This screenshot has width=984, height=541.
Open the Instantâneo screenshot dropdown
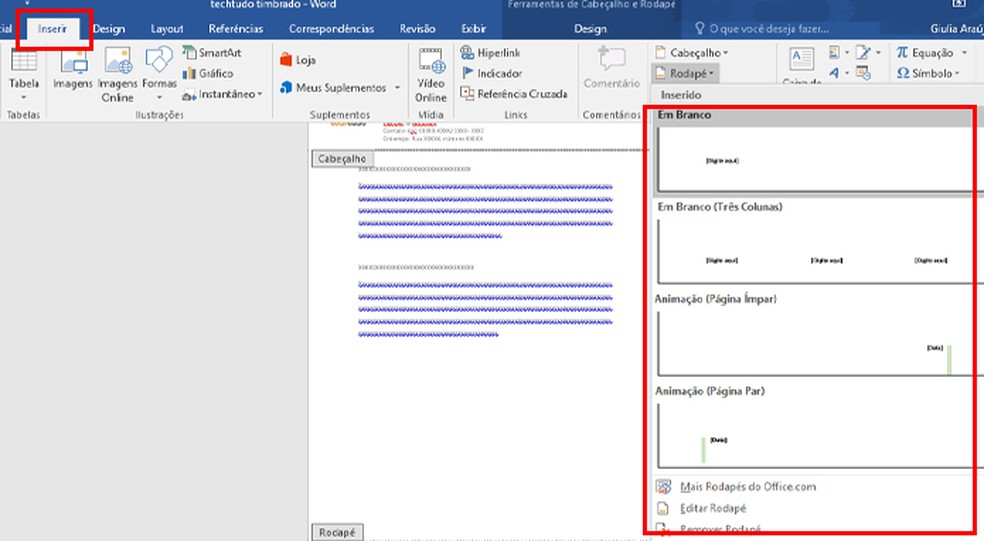pos(222,94)
